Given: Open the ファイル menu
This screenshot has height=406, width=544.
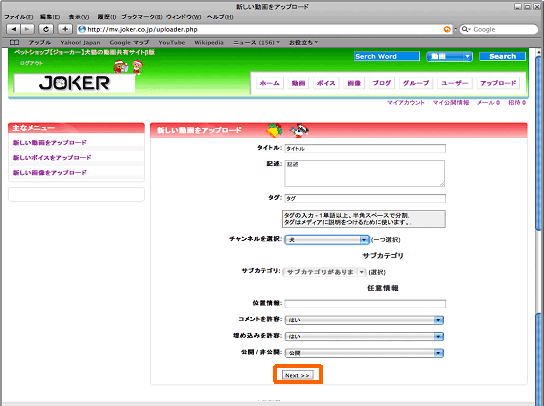Looking at the screenshot, I should [x=18, y=17].
